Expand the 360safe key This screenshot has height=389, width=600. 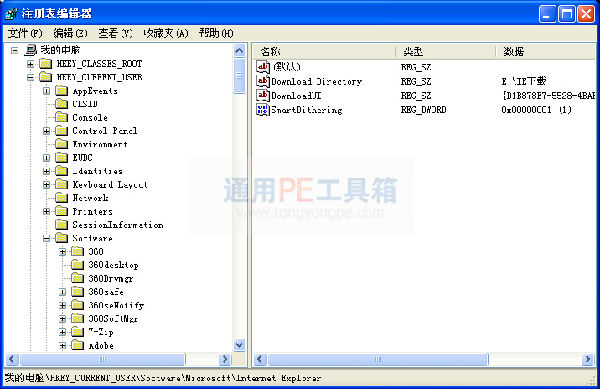point(62,292)
